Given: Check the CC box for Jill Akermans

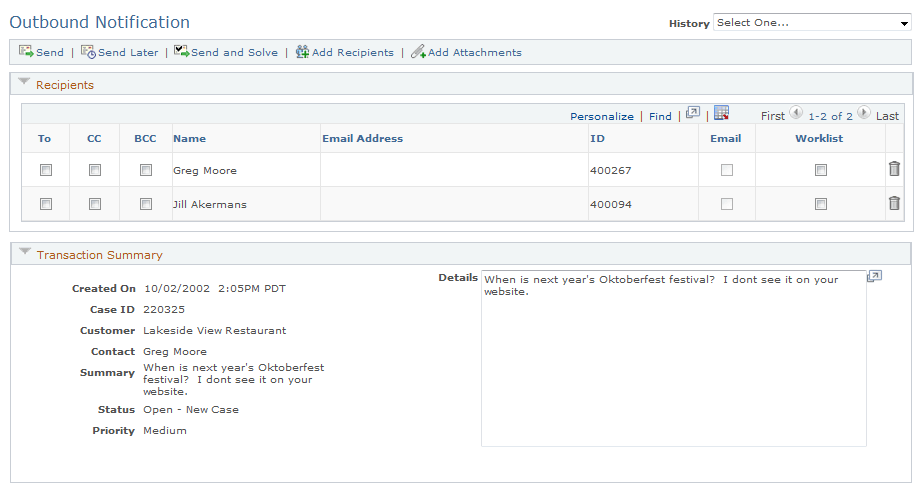Looking at the screenshot, I should pos(95,204).
